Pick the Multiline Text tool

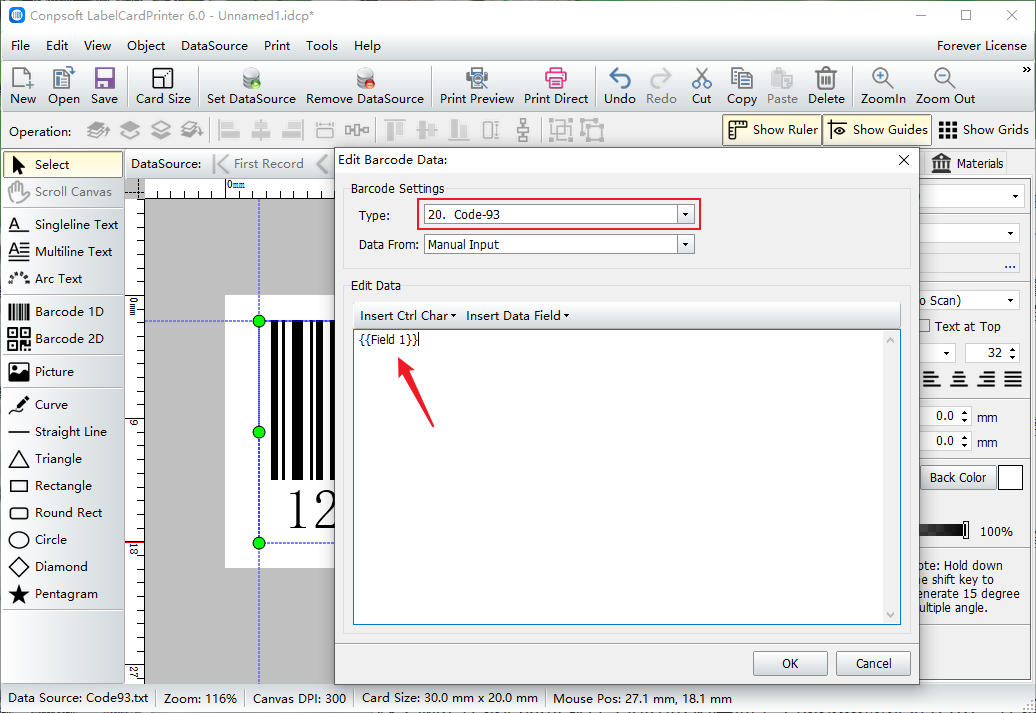click(x=63, y=252)
